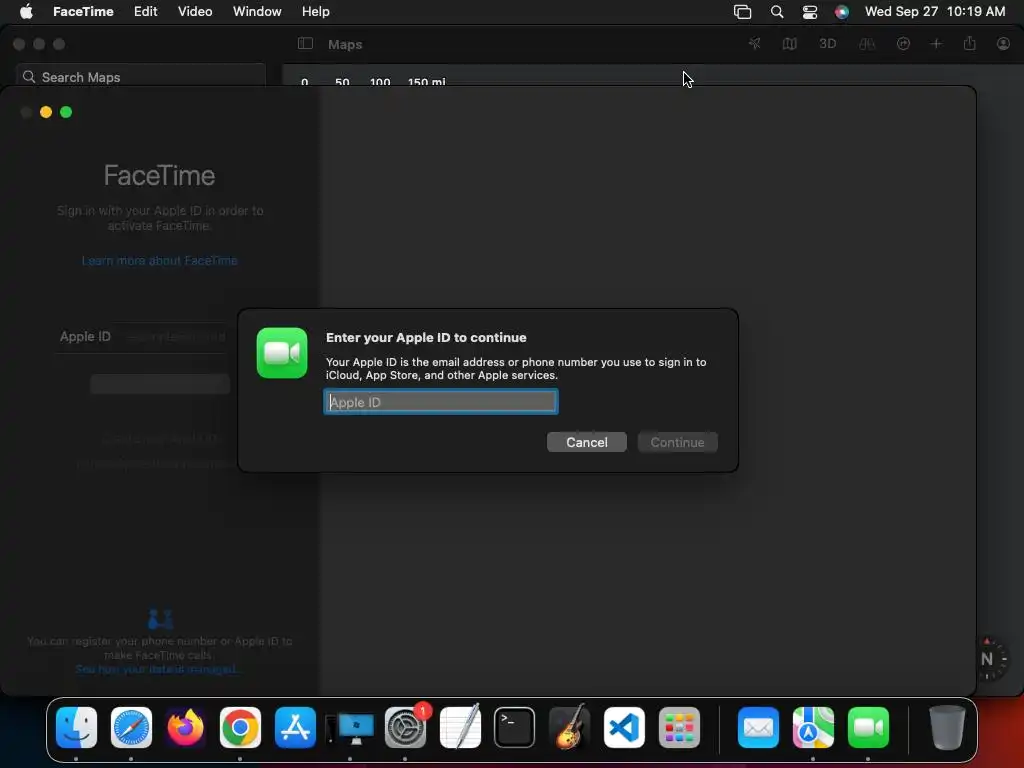Open the Apple menu
Screen dimensions: 1024x768
tap(26, 12)
